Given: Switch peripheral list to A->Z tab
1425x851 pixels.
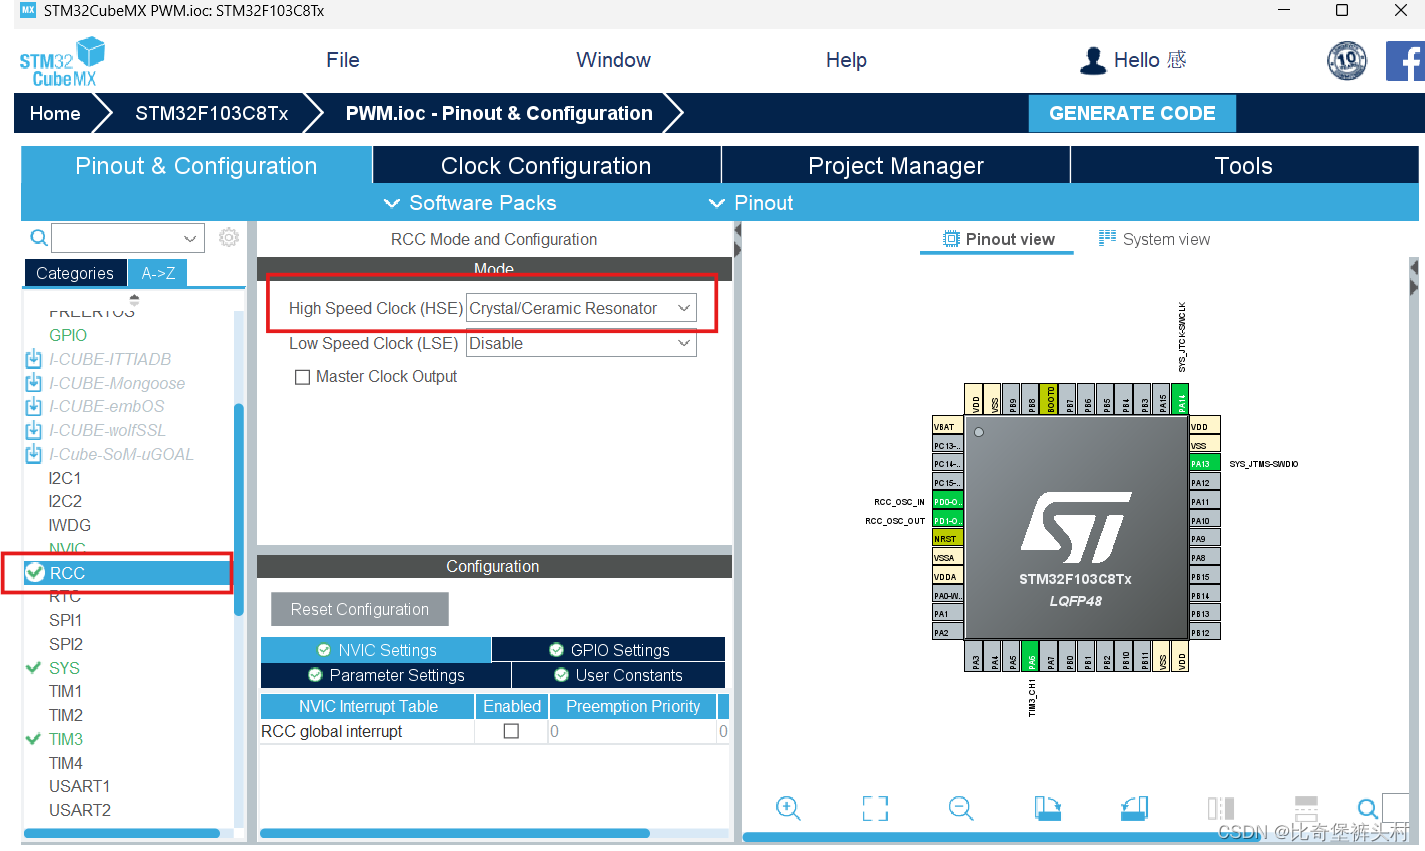Looking at the screenshot, I should (158, 273).
